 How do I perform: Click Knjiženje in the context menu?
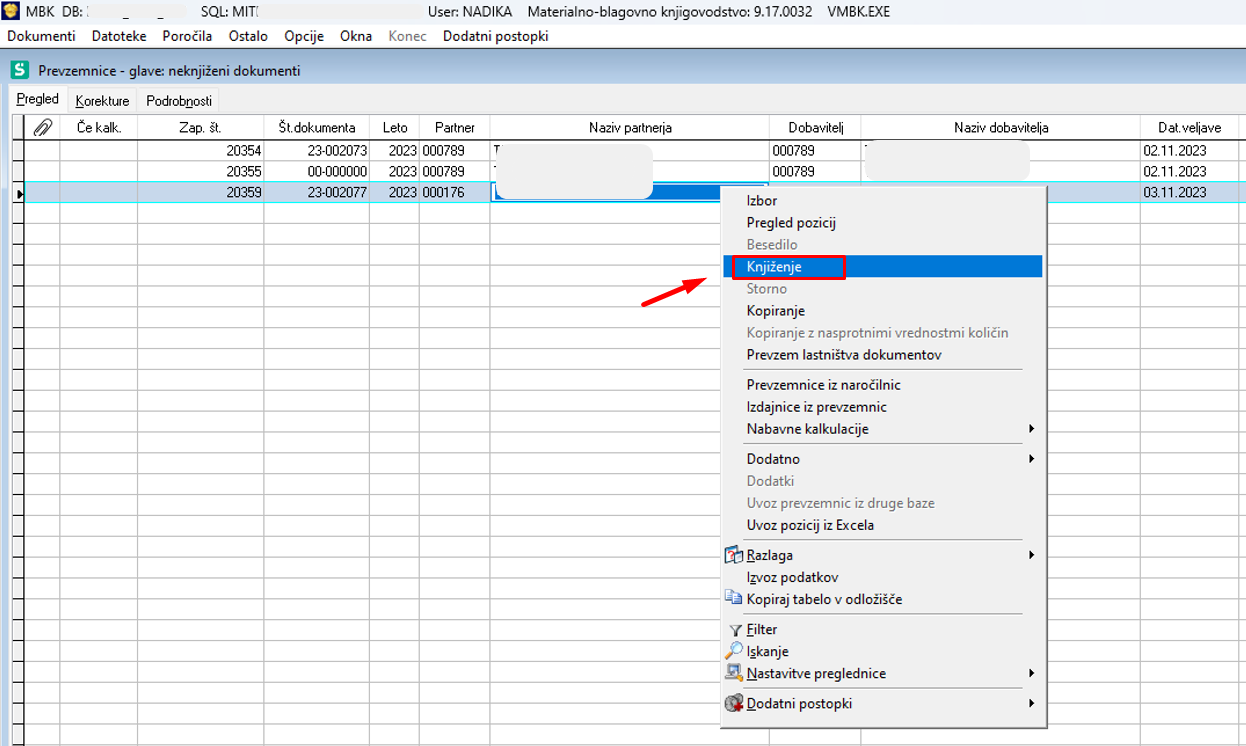click(x=774, y=267)
